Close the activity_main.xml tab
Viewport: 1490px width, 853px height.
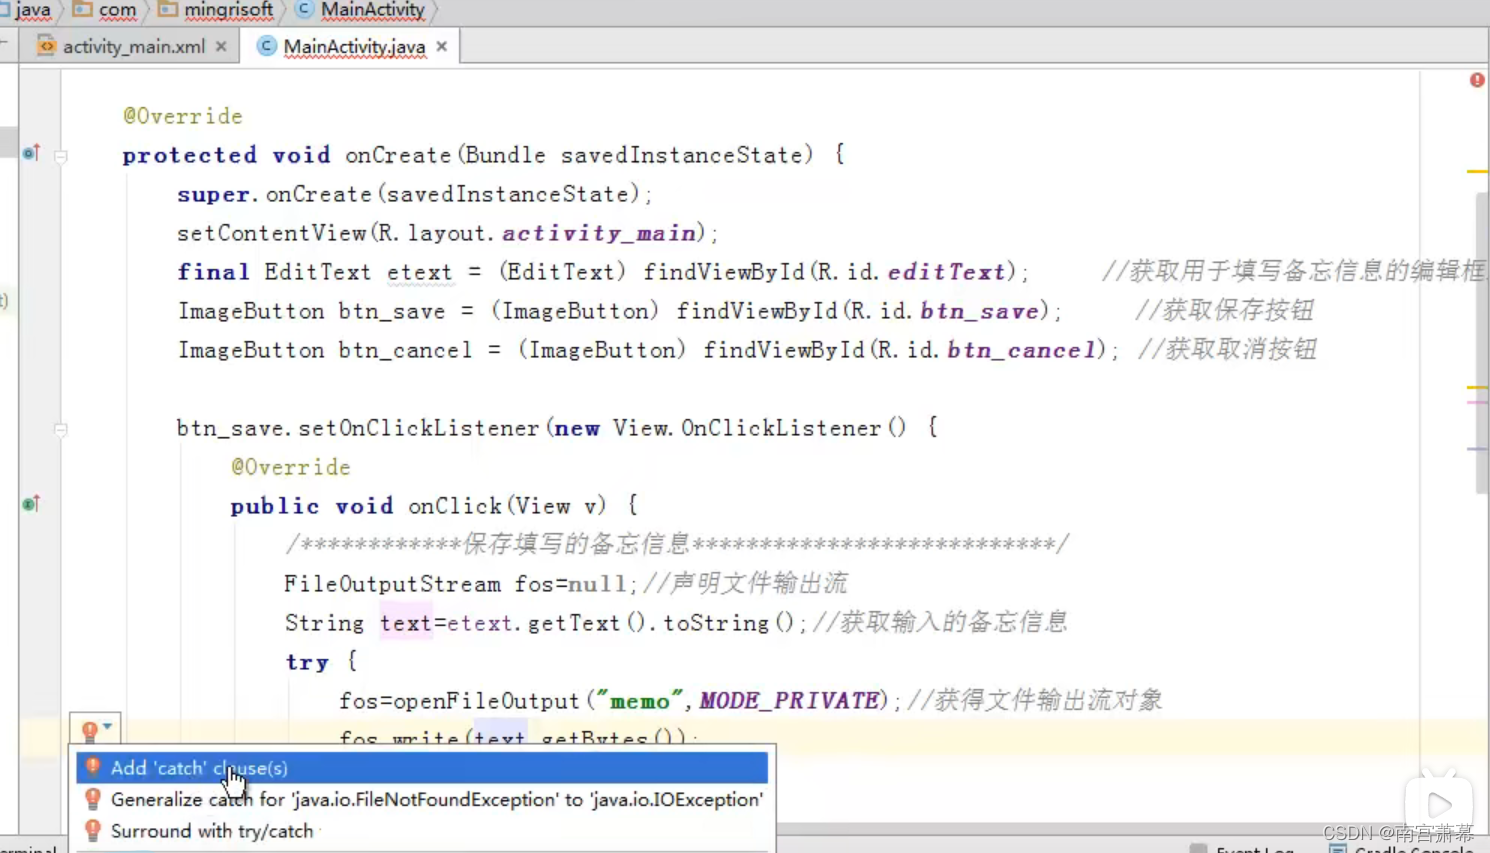click(x=221, y=46)
